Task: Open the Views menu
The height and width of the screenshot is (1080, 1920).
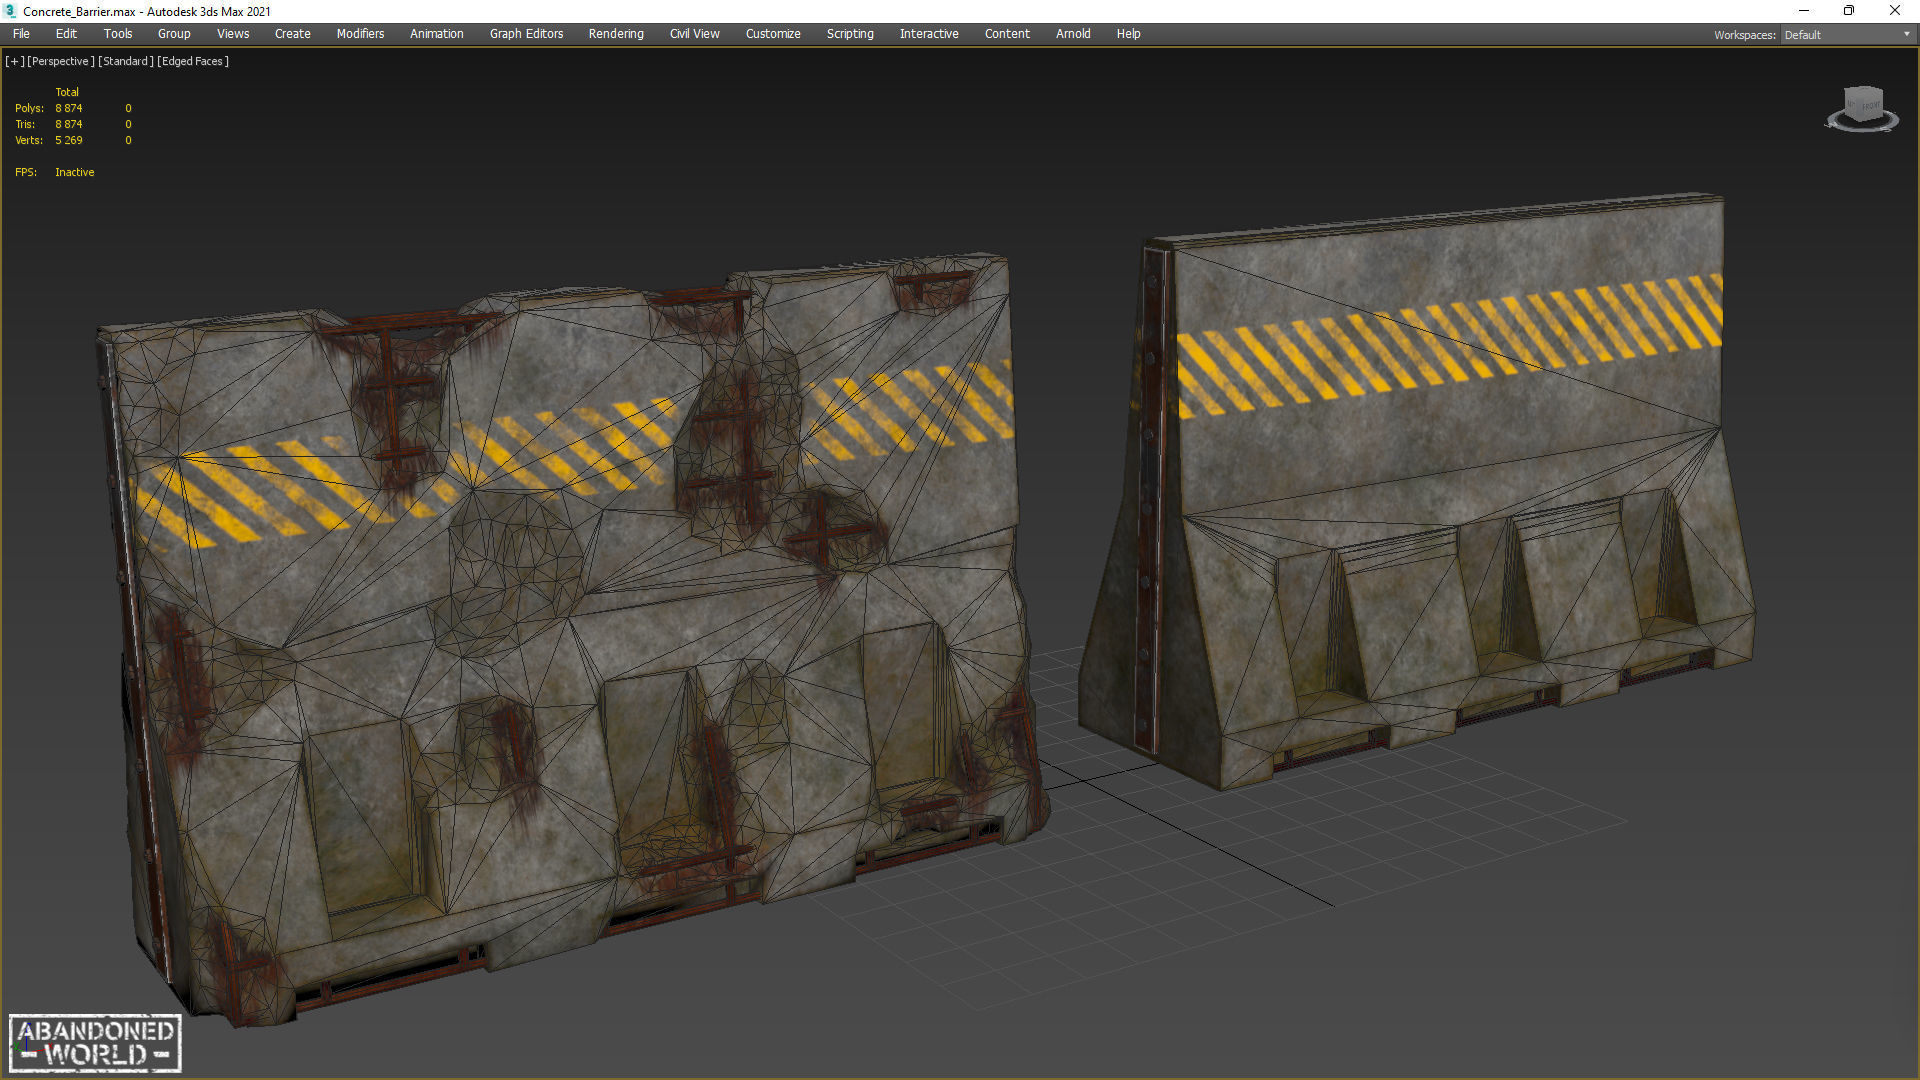Action: [x=233, y=34]
